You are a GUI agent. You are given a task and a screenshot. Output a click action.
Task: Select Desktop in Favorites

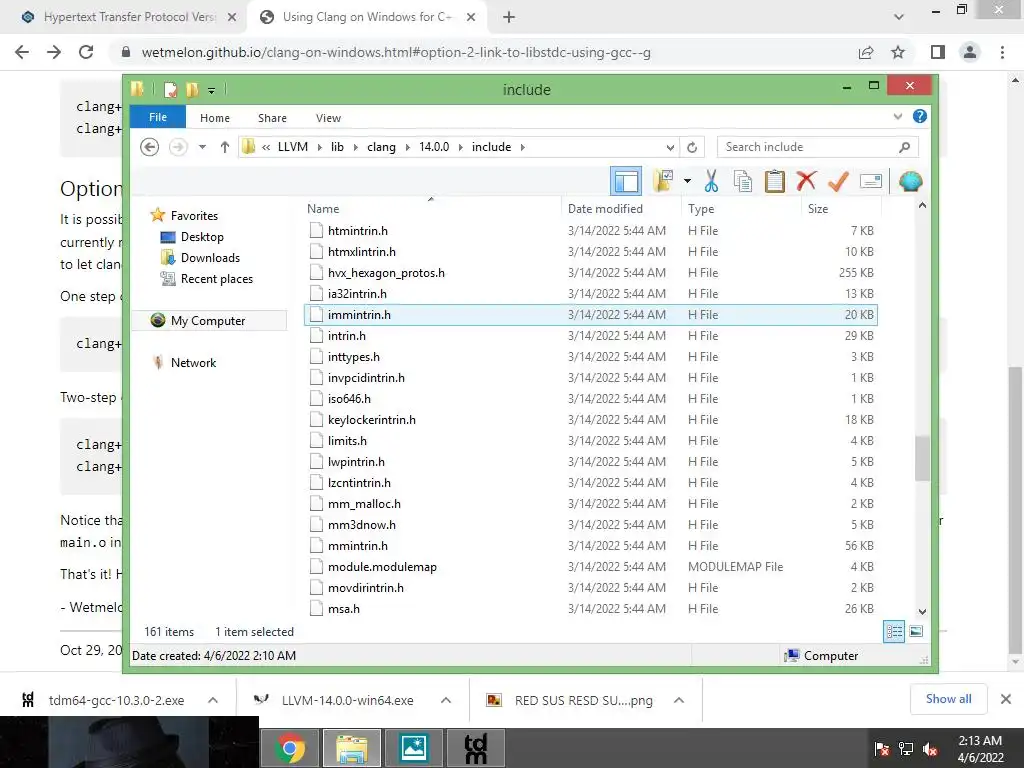coord(202,236)
